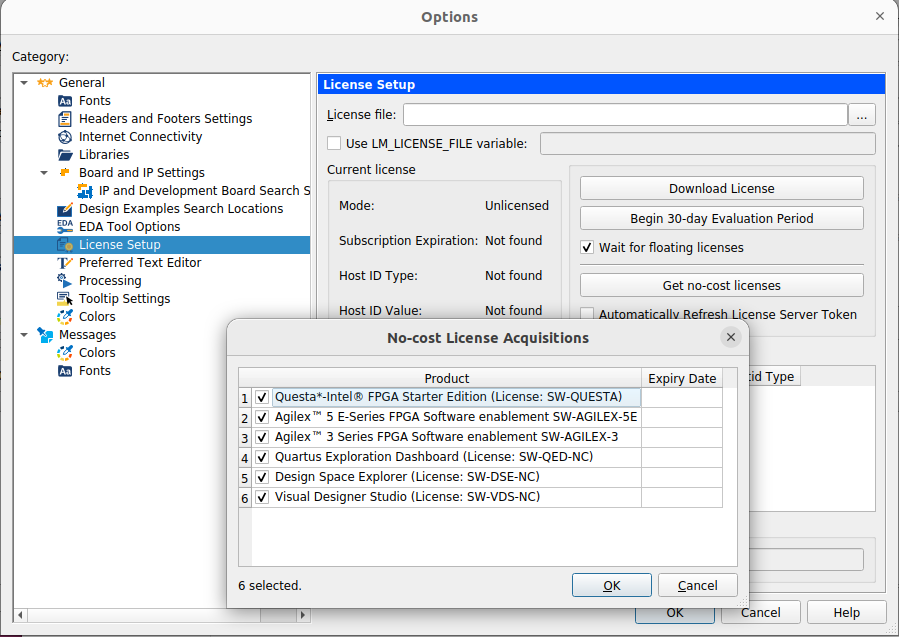Disable Wait for floating licenses
The image size is (899, 637).
pyautogui.click(x=589, y=247)
